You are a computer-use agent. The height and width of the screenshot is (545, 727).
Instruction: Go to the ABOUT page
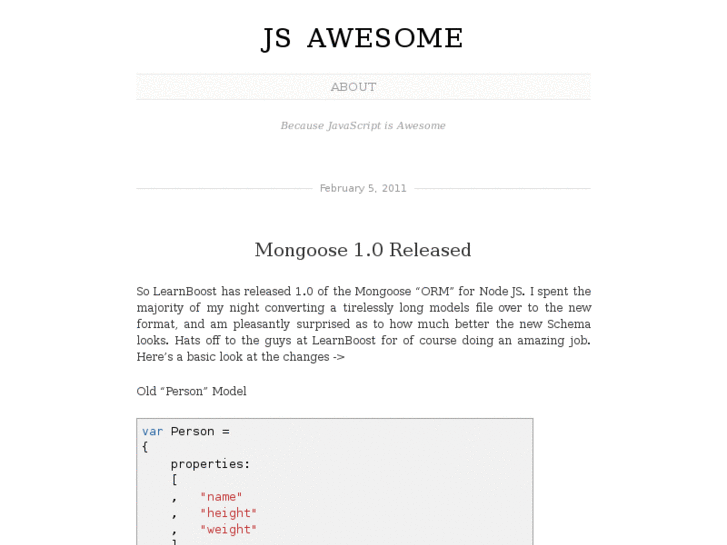point(353,87)
